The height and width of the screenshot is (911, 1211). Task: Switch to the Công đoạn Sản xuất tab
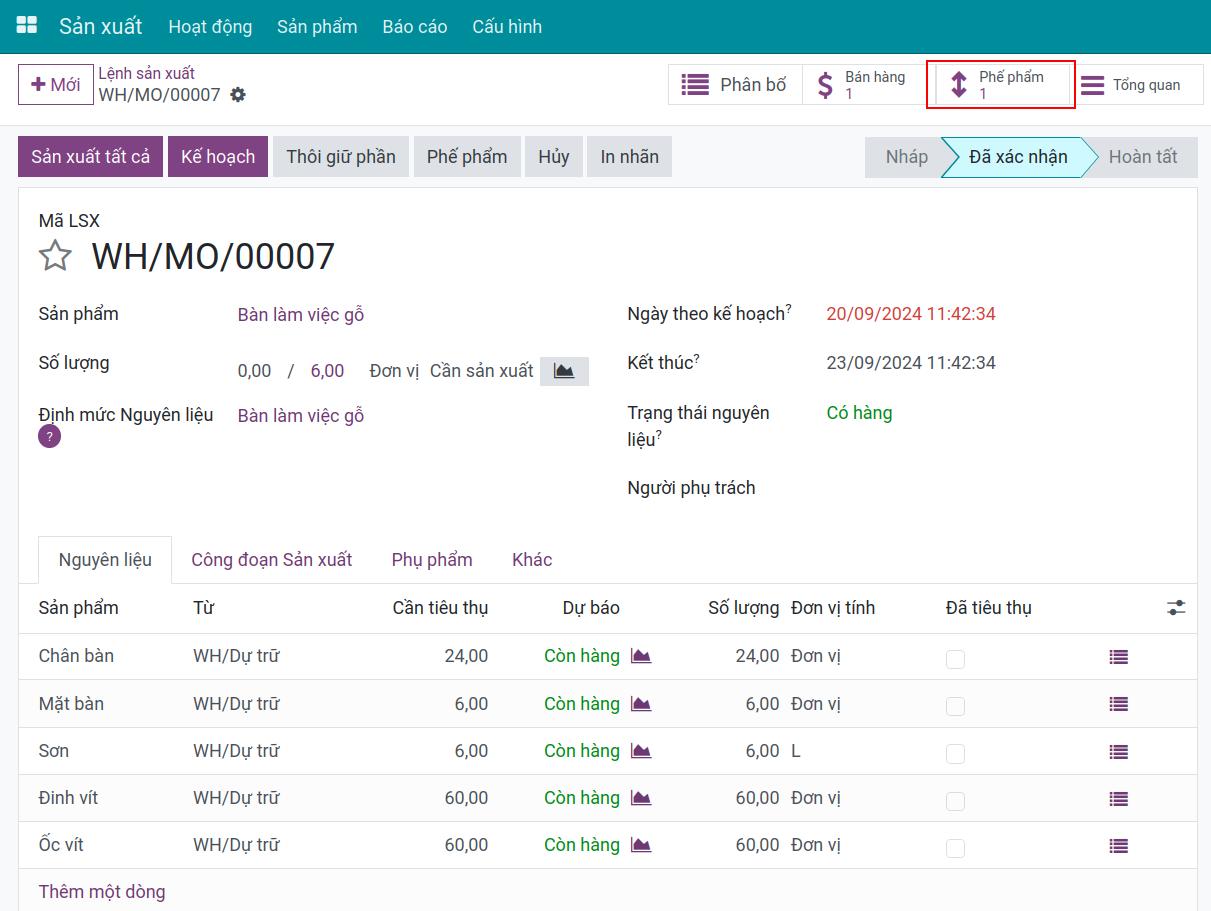pyautogui.click(x=272, y=560)
